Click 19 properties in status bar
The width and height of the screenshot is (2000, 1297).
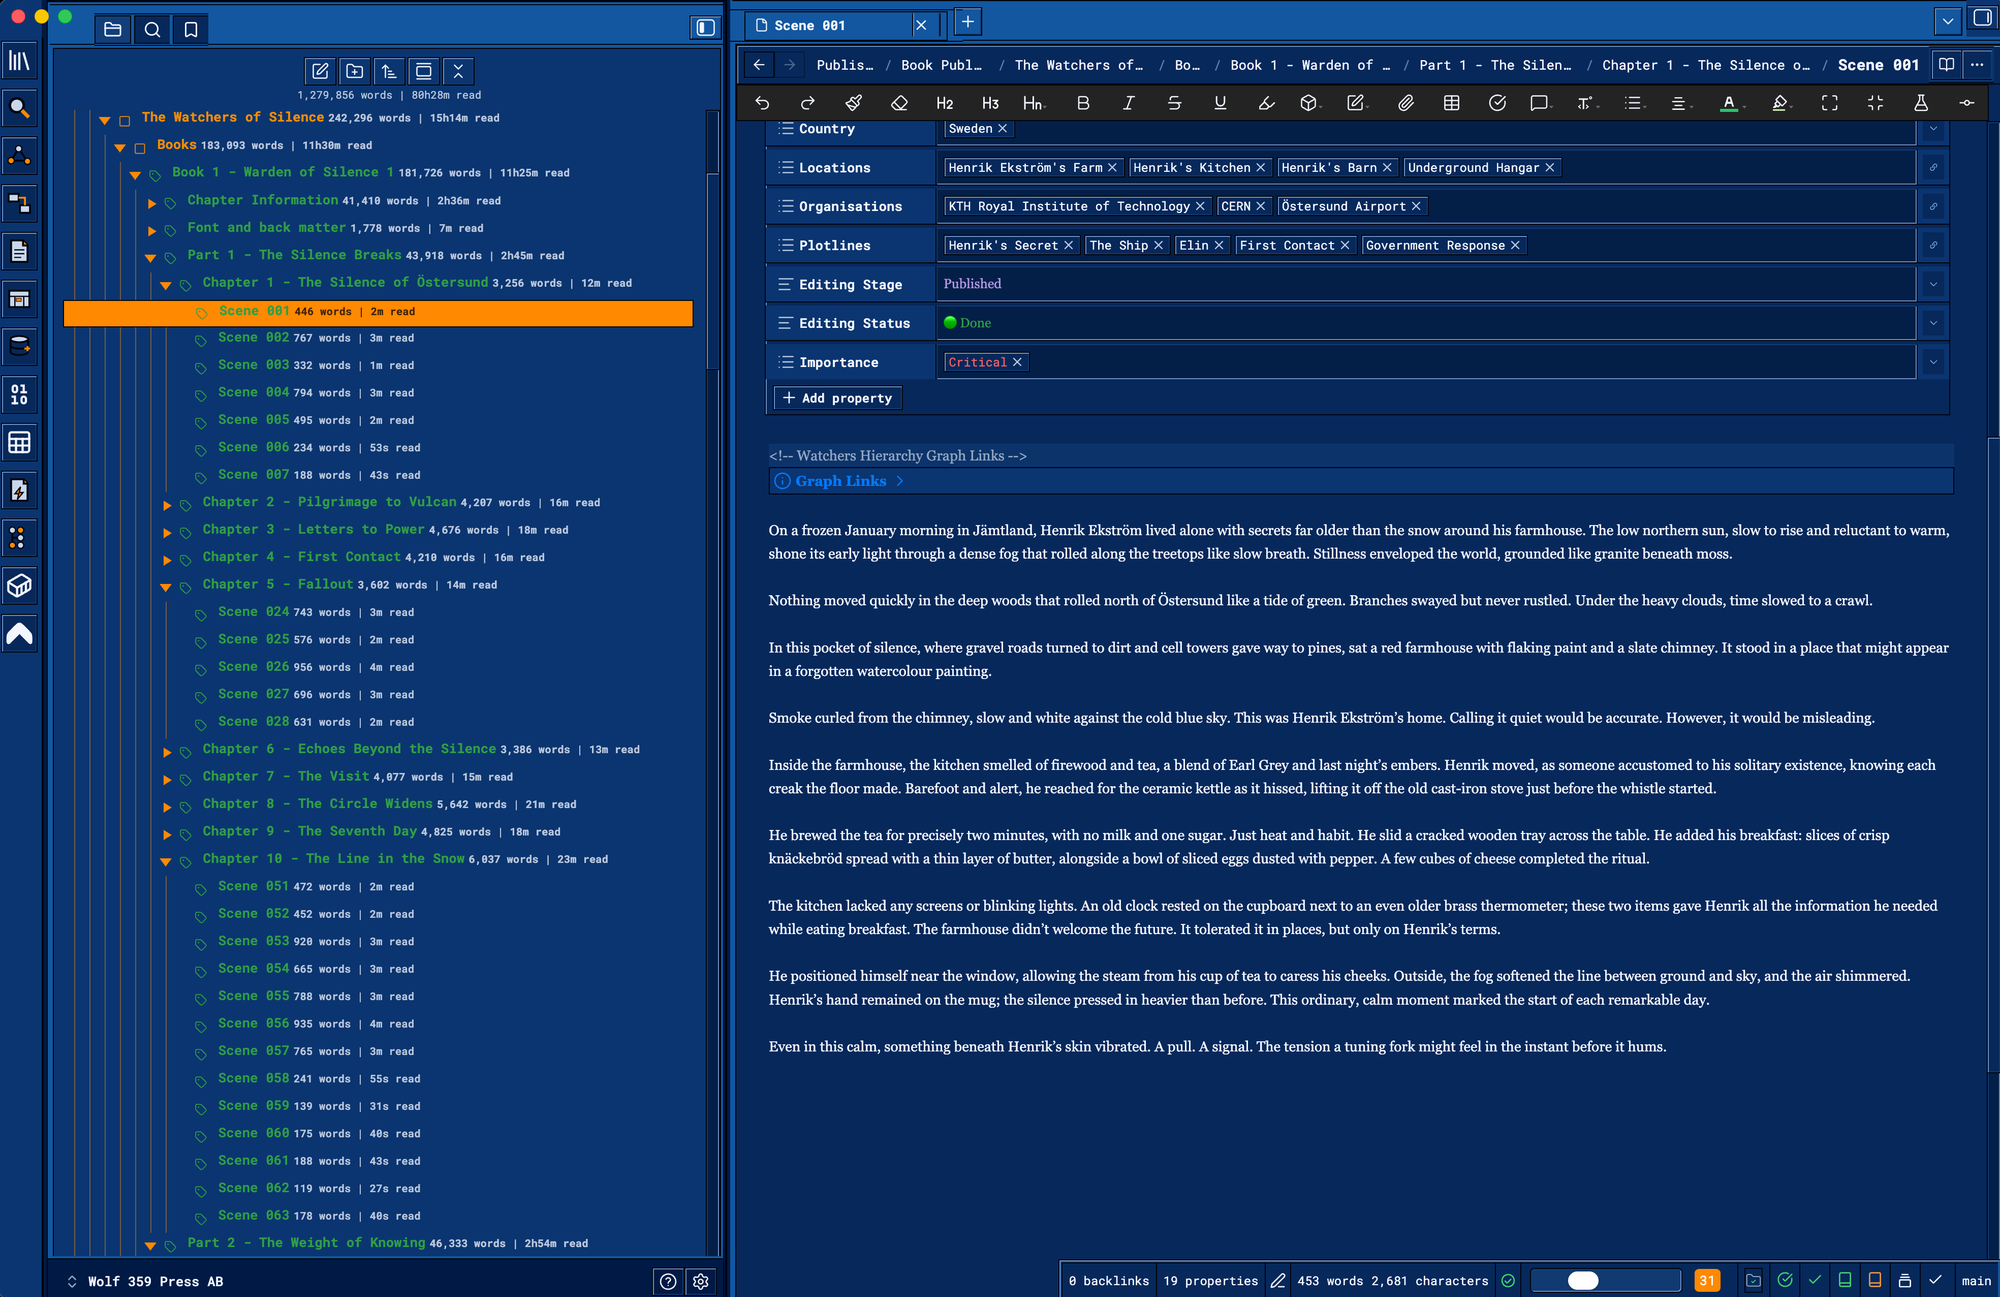tap(1210, 1281)
